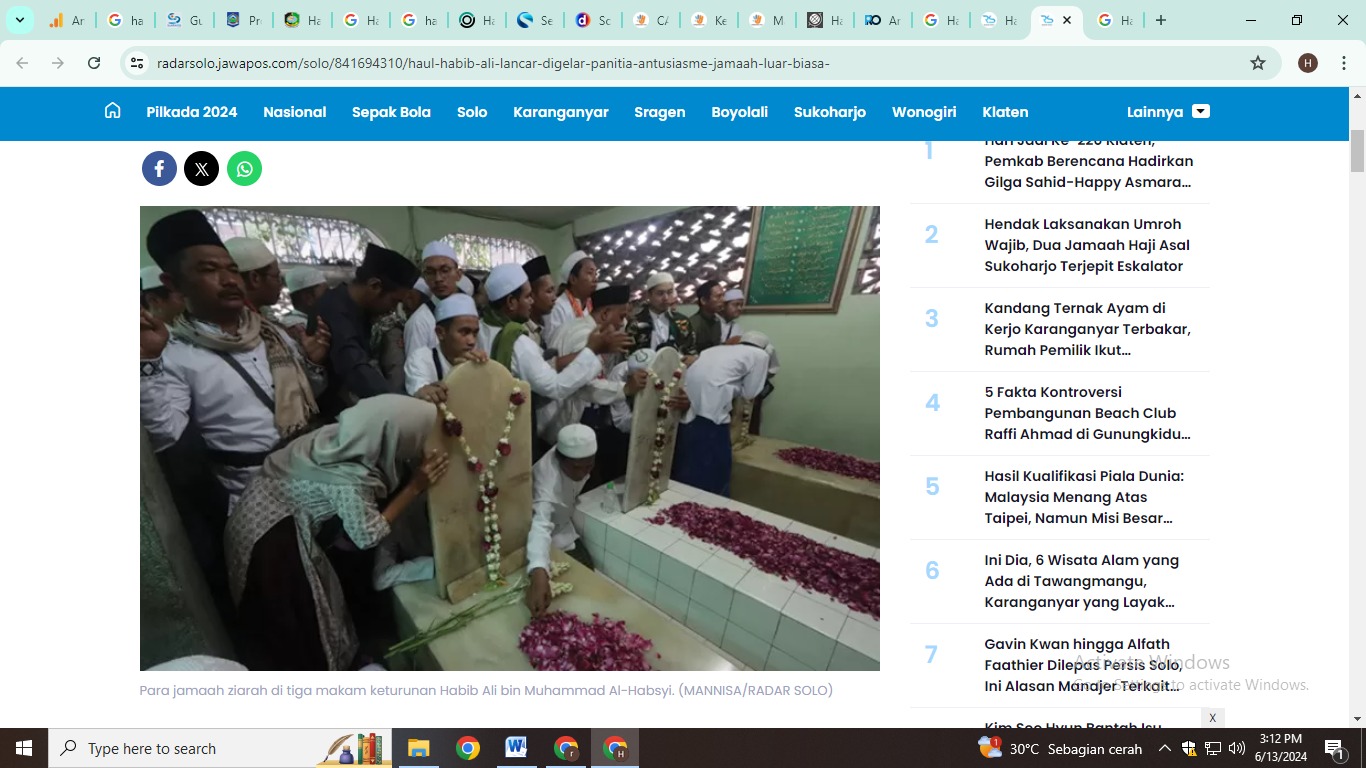1366x768 pixels.
Task: Open the 6 Wisata Alam Tawangmangu article
Action: (1081, 580)
